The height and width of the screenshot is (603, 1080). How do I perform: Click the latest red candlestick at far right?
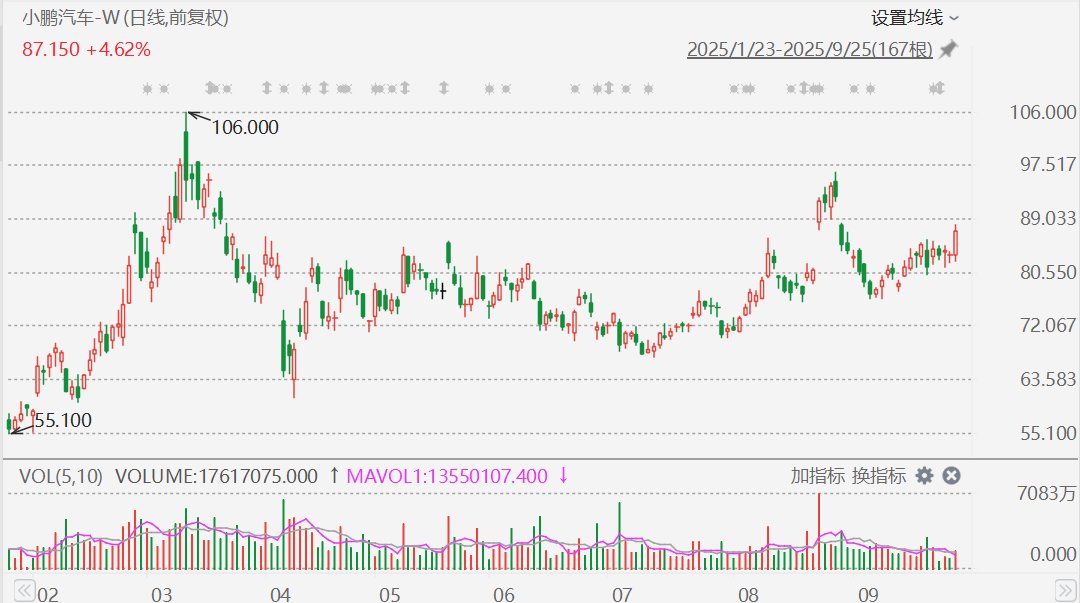(x=955, y=242)
